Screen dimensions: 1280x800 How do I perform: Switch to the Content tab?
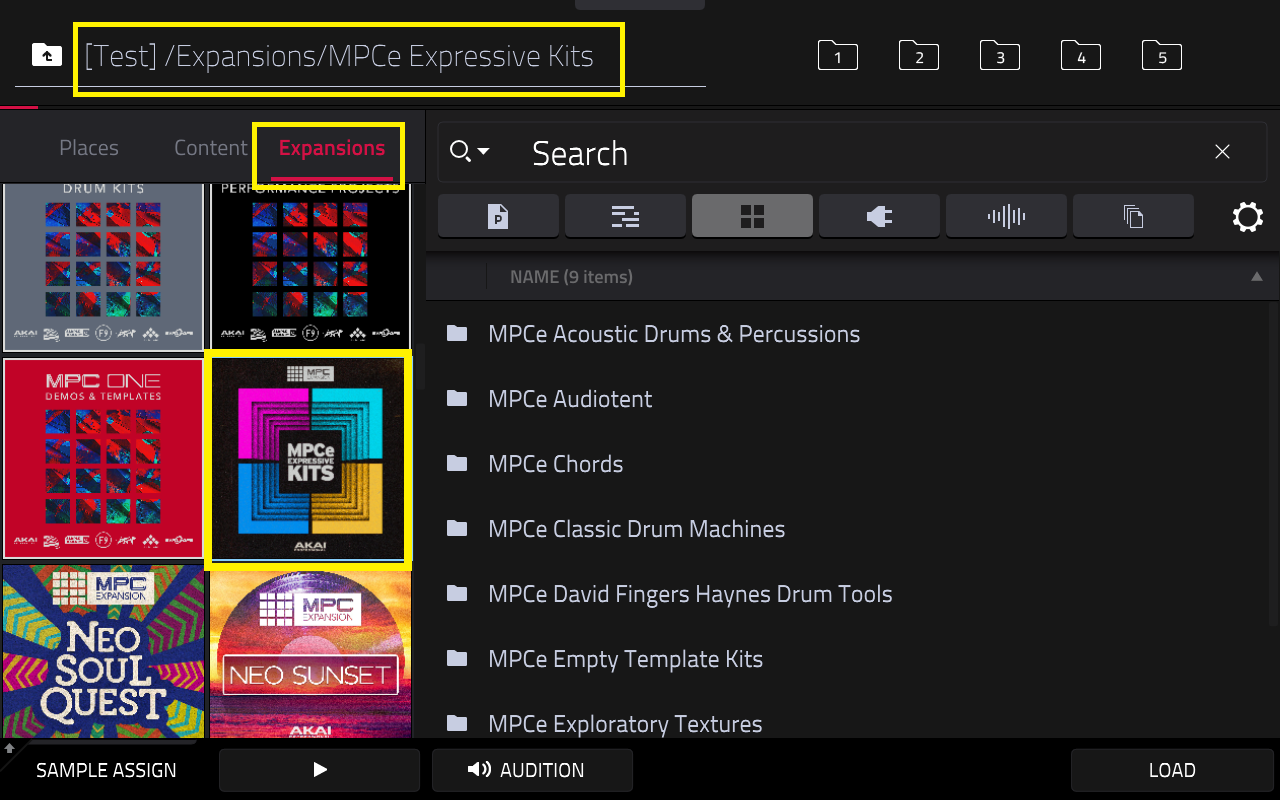[210, 148]
